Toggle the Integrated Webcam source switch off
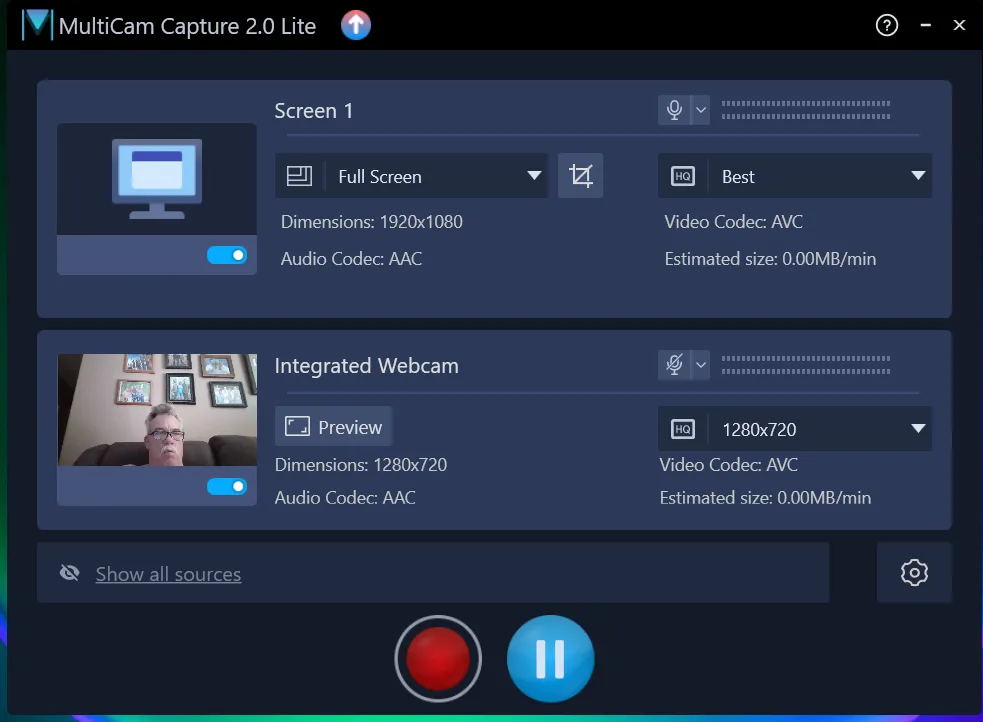 [227, 486]
